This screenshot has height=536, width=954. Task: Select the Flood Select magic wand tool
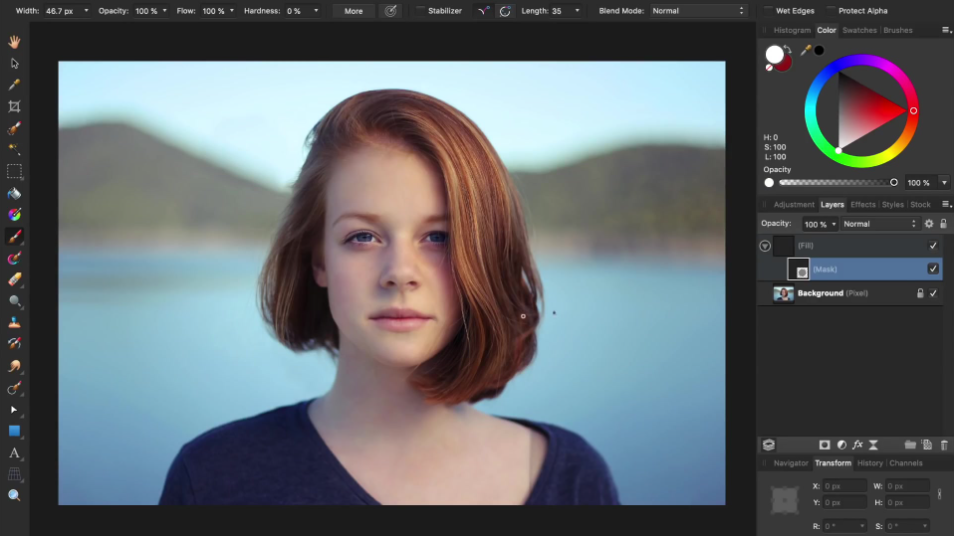pyautogui.click(x=14, y=149)
